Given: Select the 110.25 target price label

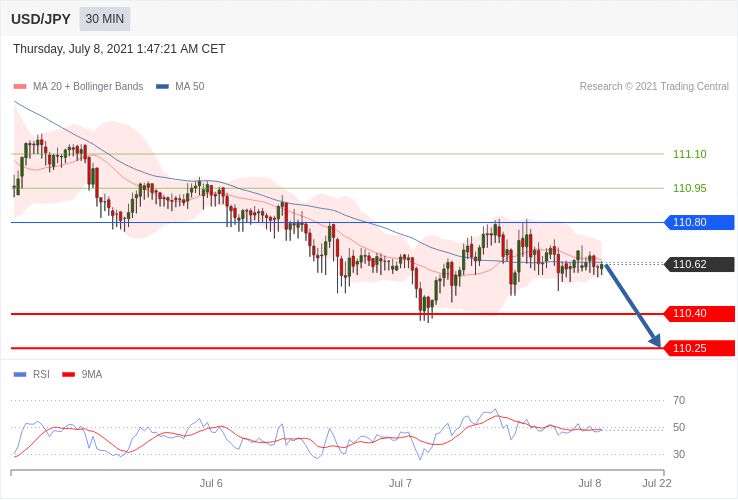Looking at the screenshot, I should 699,348.
